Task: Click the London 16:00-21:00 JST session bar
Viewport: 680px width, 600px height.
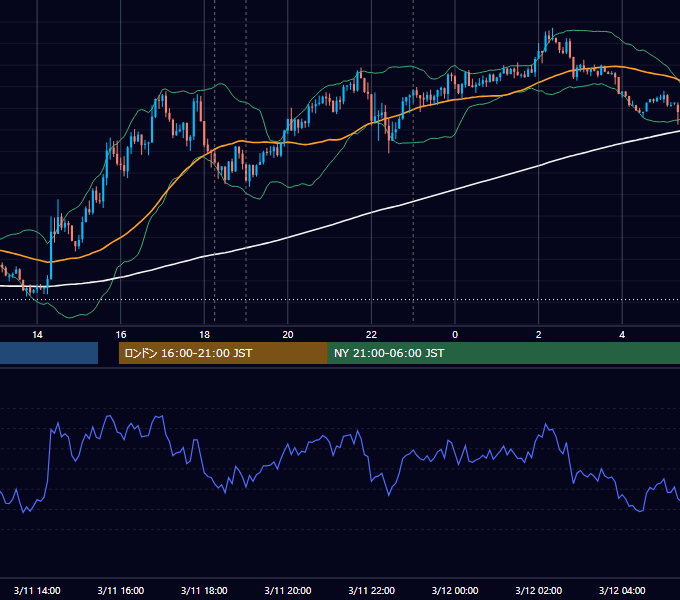Action: (223, 353)
